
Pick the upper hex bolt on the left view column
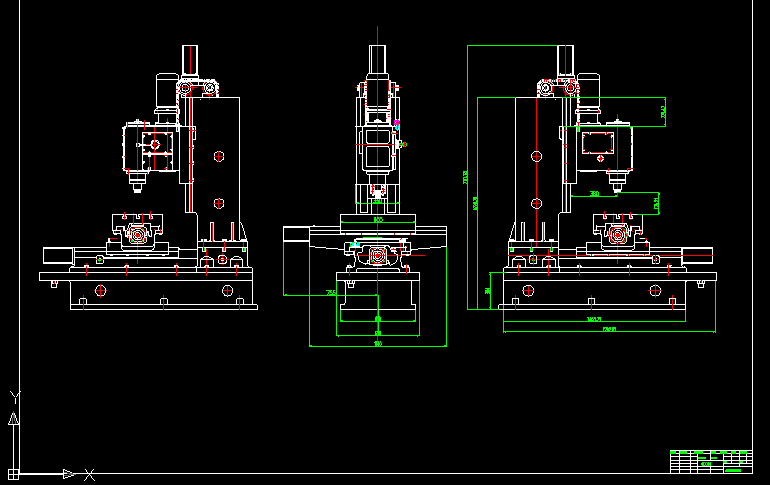pos(218,156)
